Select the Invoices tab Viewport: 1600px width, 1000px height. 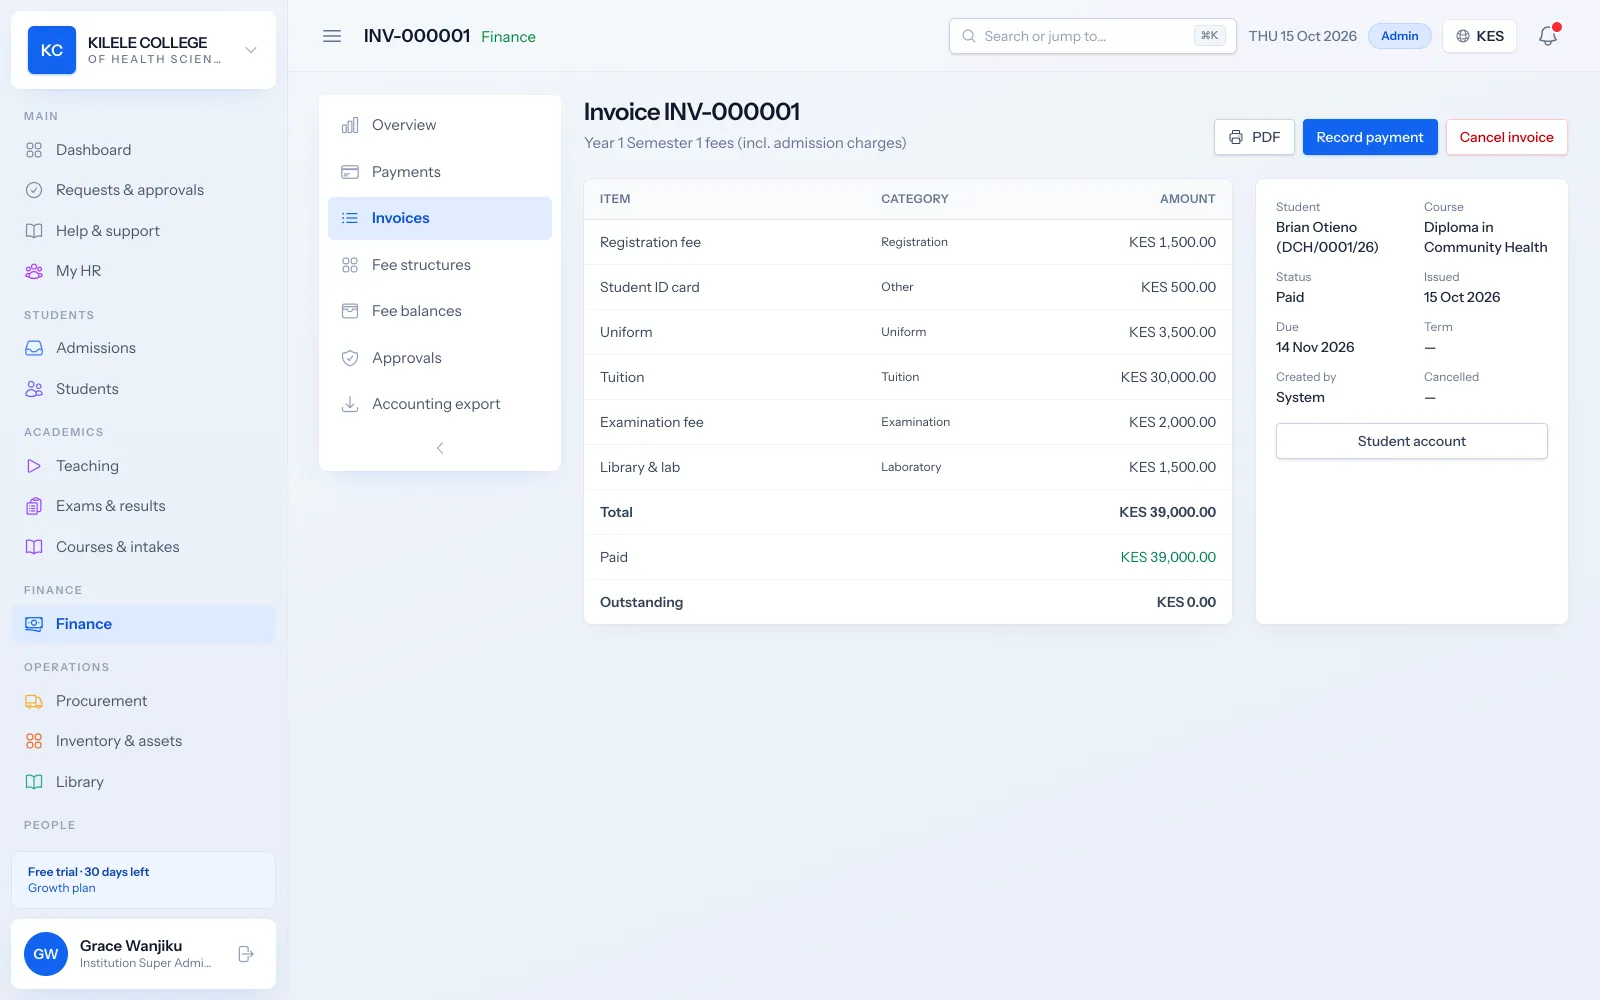click(x=440, y=218)
